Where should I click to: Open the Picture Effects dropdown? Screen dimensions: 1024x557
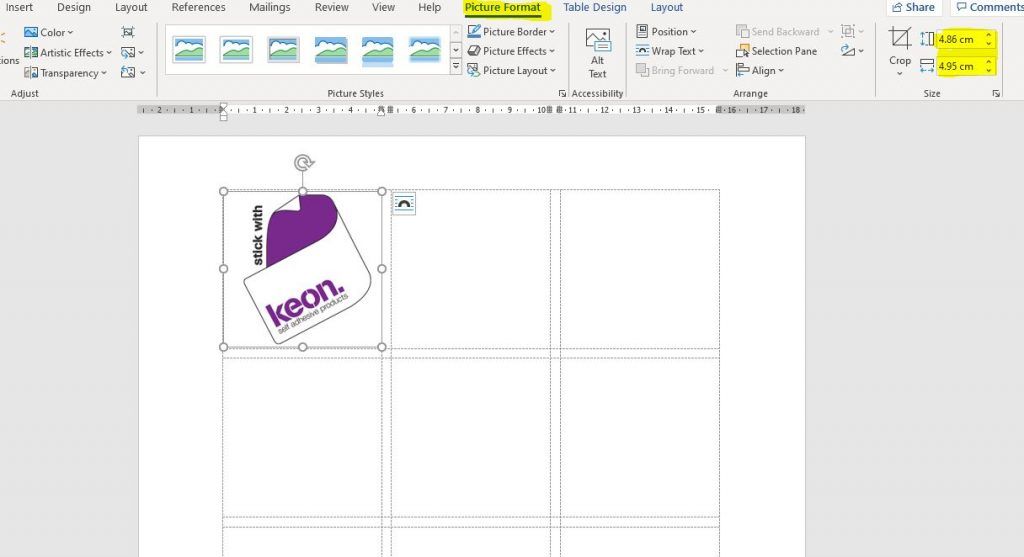511,51
